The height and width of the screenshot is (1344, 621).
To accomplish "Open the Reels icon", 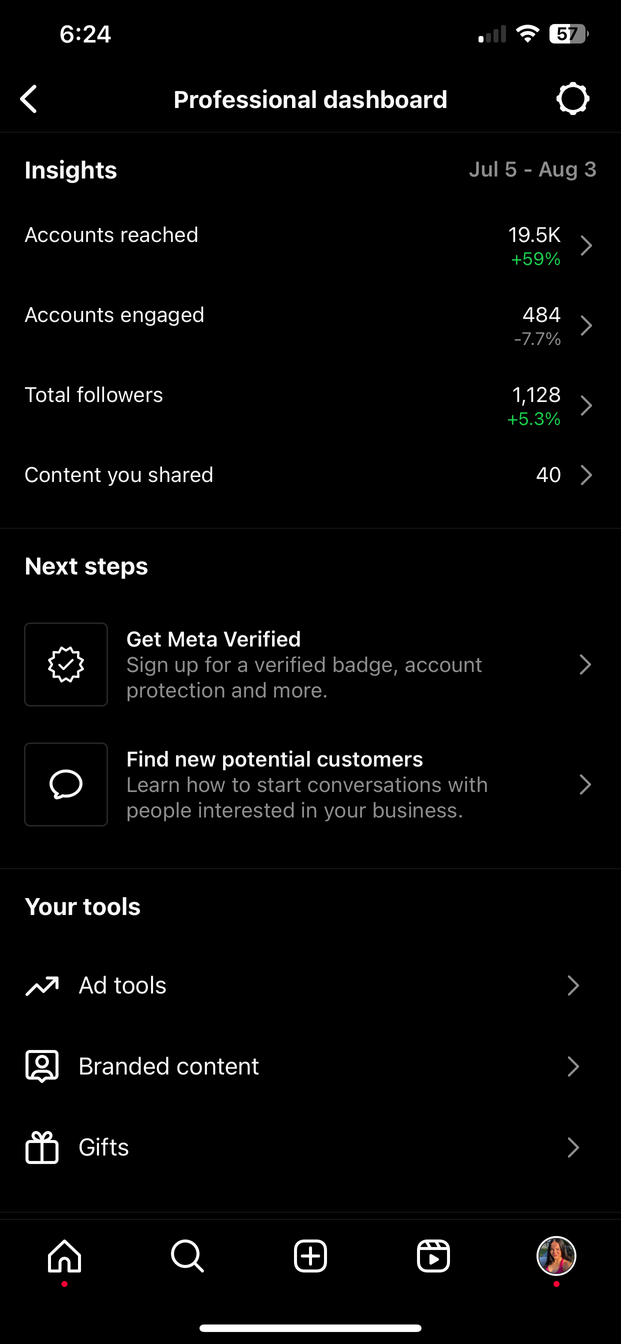I will pos(433,1256).
